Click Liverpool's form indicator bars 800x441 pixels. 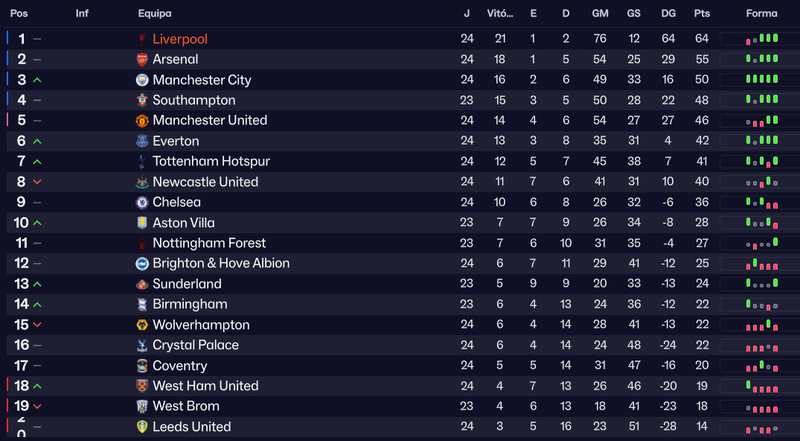762,39
